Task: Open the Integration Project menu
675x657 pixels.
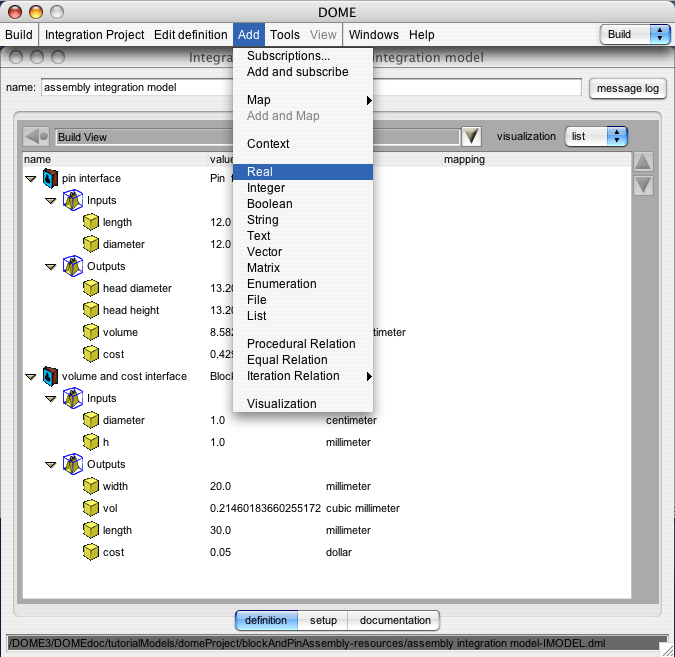Action: (94, 34)
